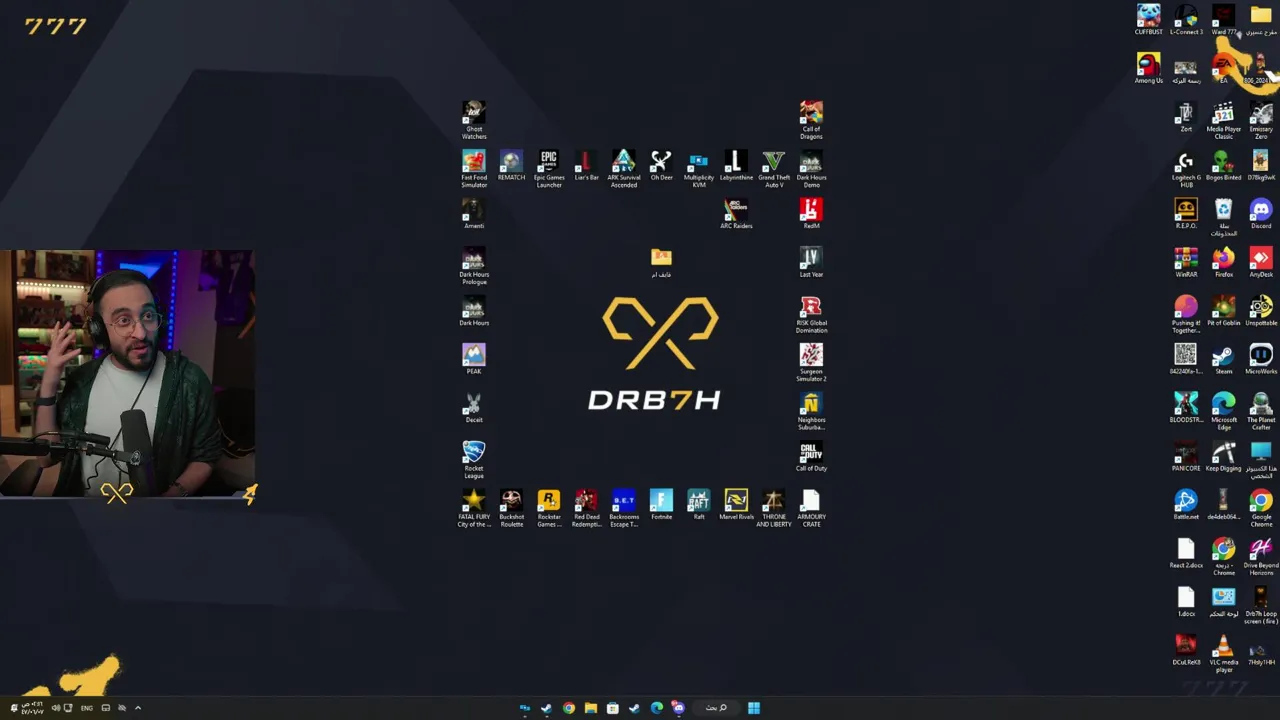Click the Firefox desktop icon
The width and height of the screenshot is (1280, 720).
pyautogui.click(x=1223, y=263)
